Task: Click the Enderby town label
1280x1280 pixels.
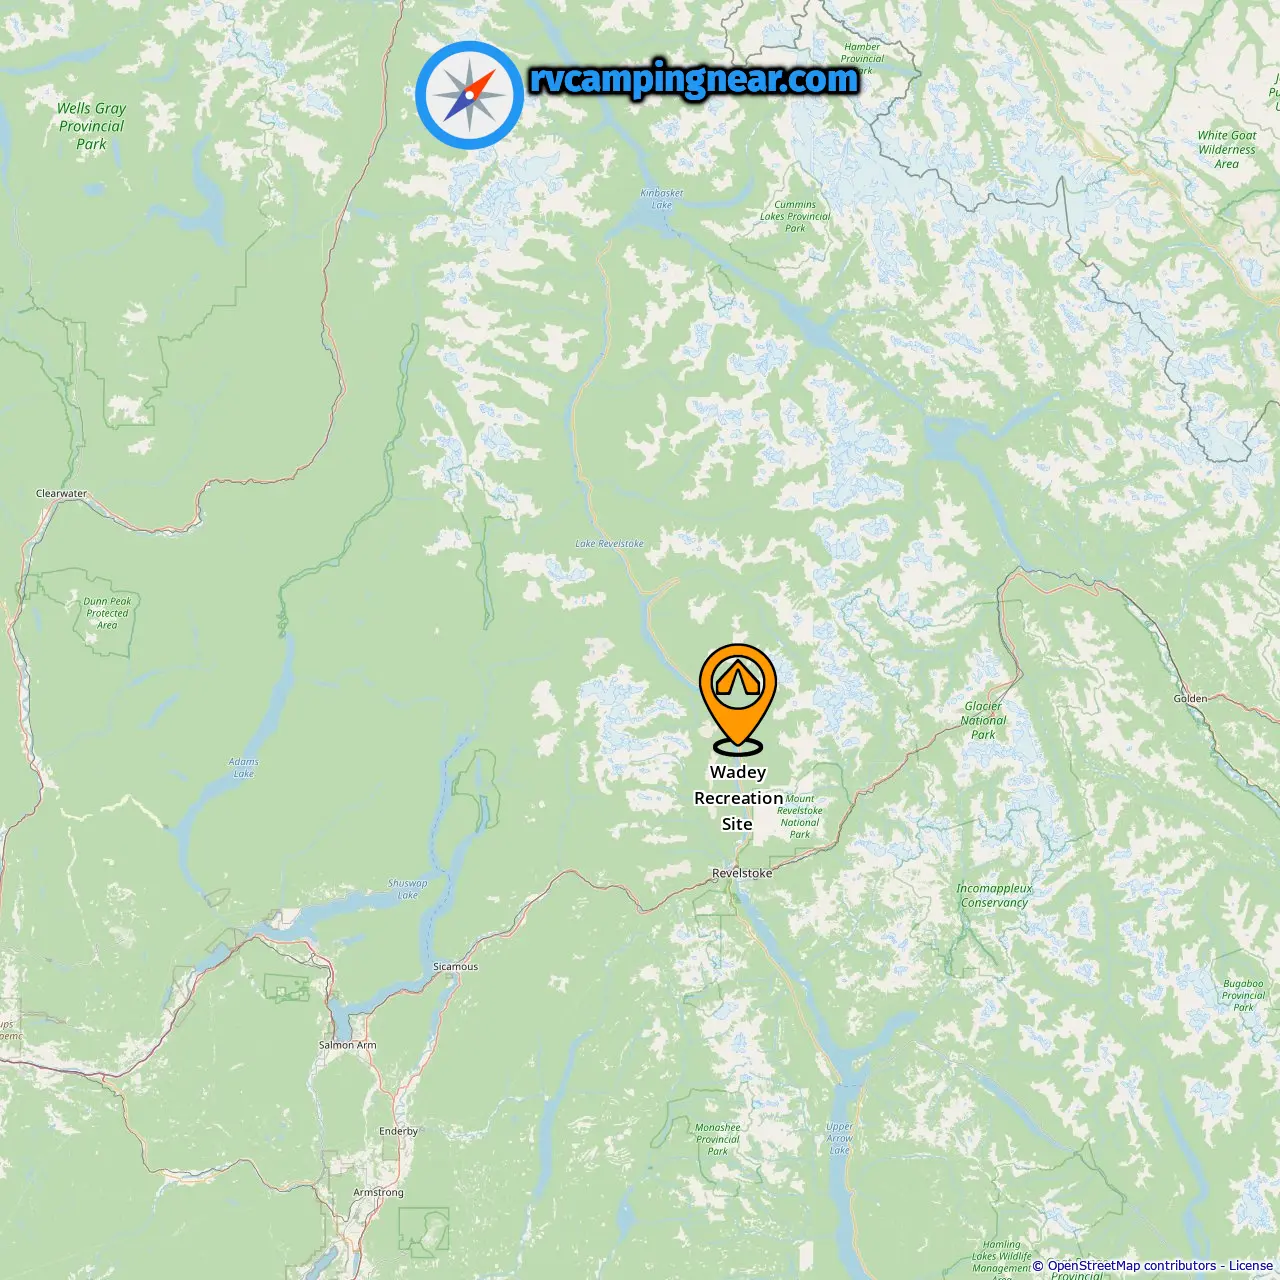Action: (x=398, y=1131)
